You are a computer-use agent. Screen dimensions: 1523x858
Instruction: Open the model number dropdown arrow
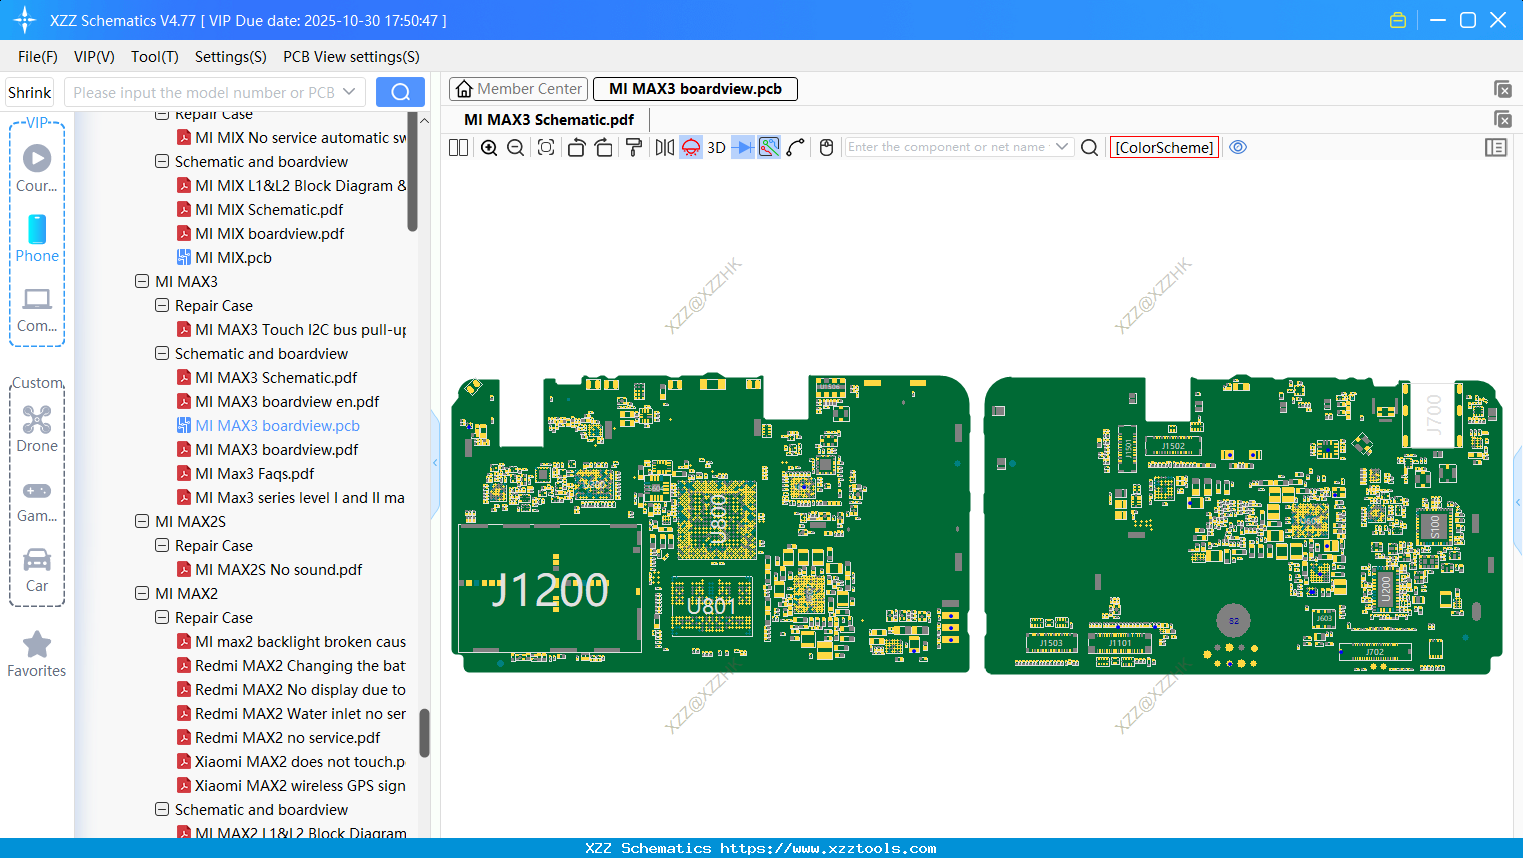pyautogui.click(x=350, y=92)
